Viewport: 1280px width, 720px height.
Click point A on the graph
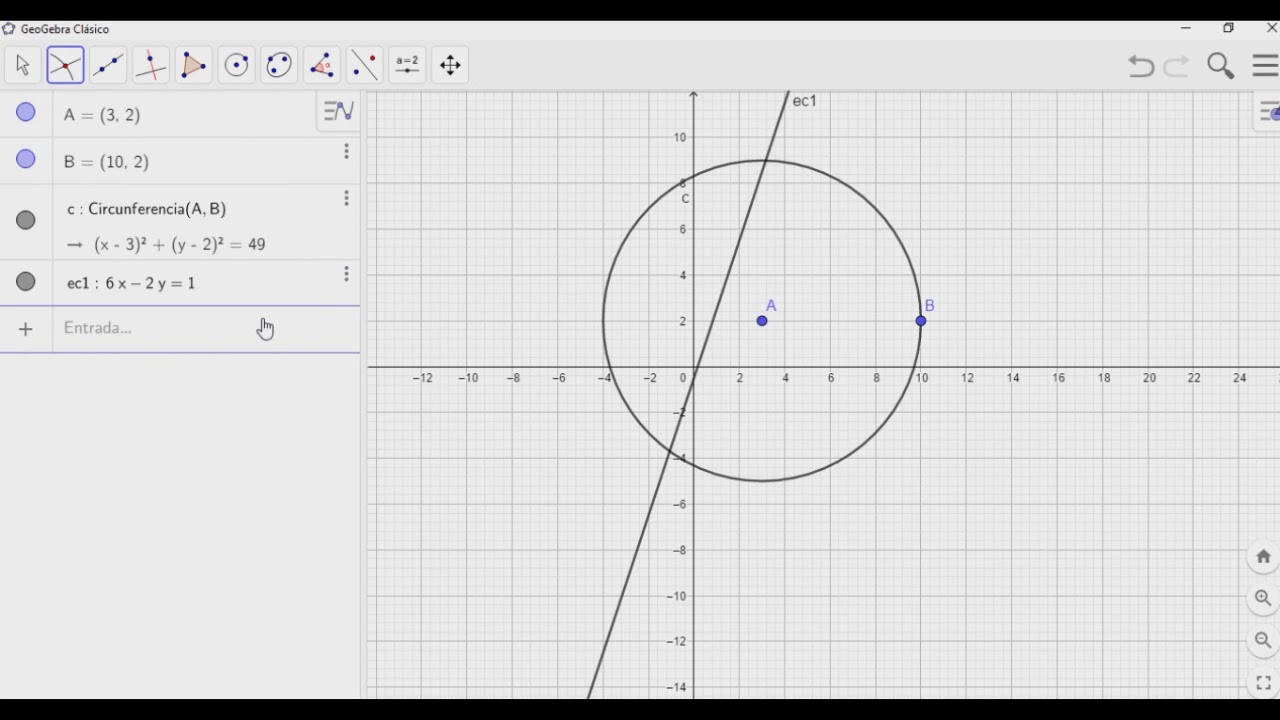(762, 321)
